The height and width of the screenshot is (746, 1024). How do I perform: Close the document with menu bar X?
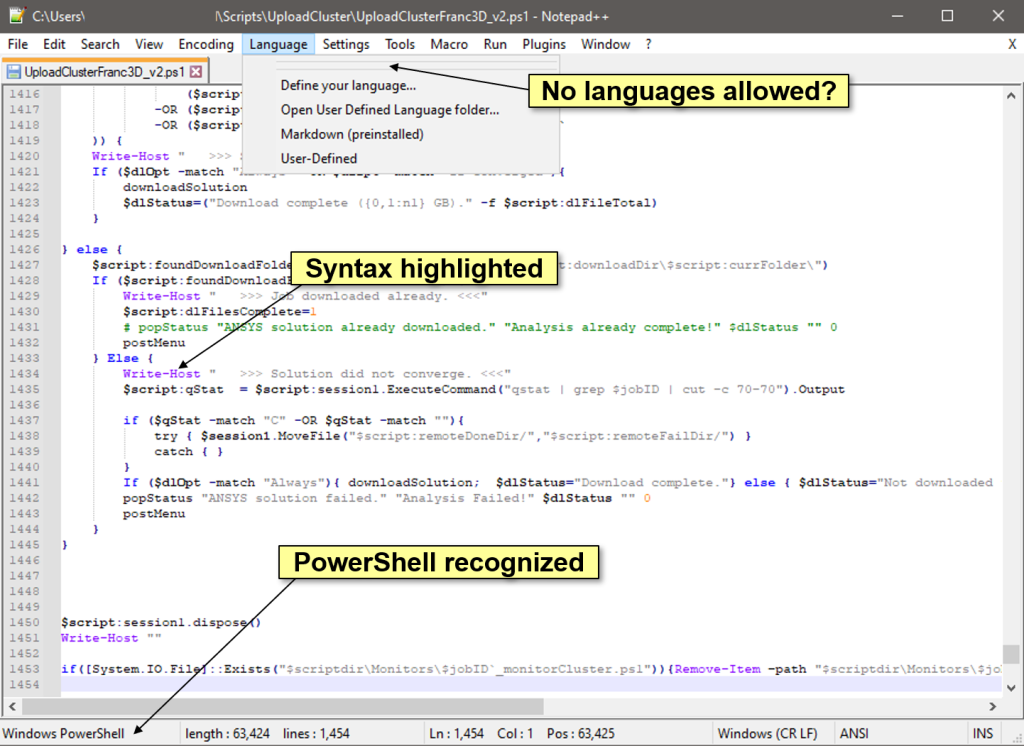tap(1012, 44)
